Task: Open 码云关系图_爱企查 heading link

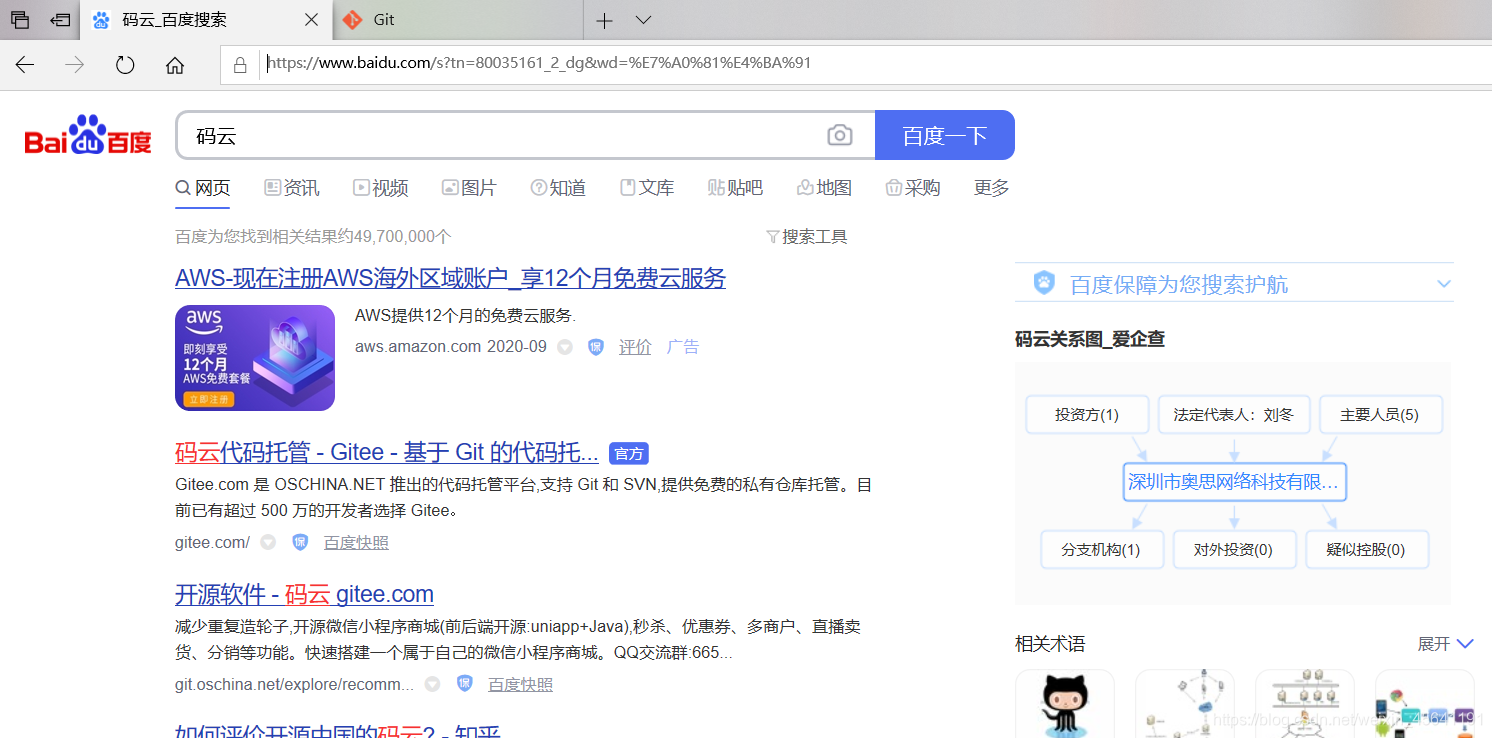Action: (x=1090, y=340)
